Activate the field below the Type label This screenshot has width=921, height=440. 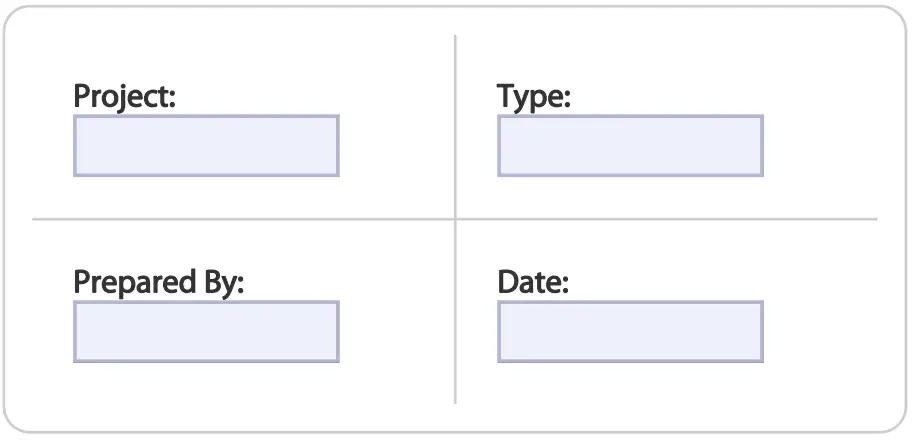[630, 146]
